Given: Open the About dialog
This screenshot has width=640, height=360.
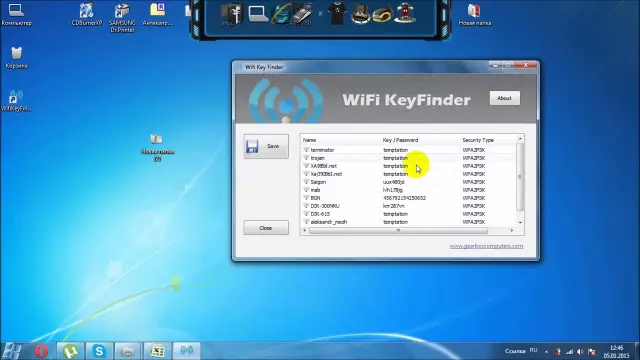Looking at the screenshot, I should point(504,98).
